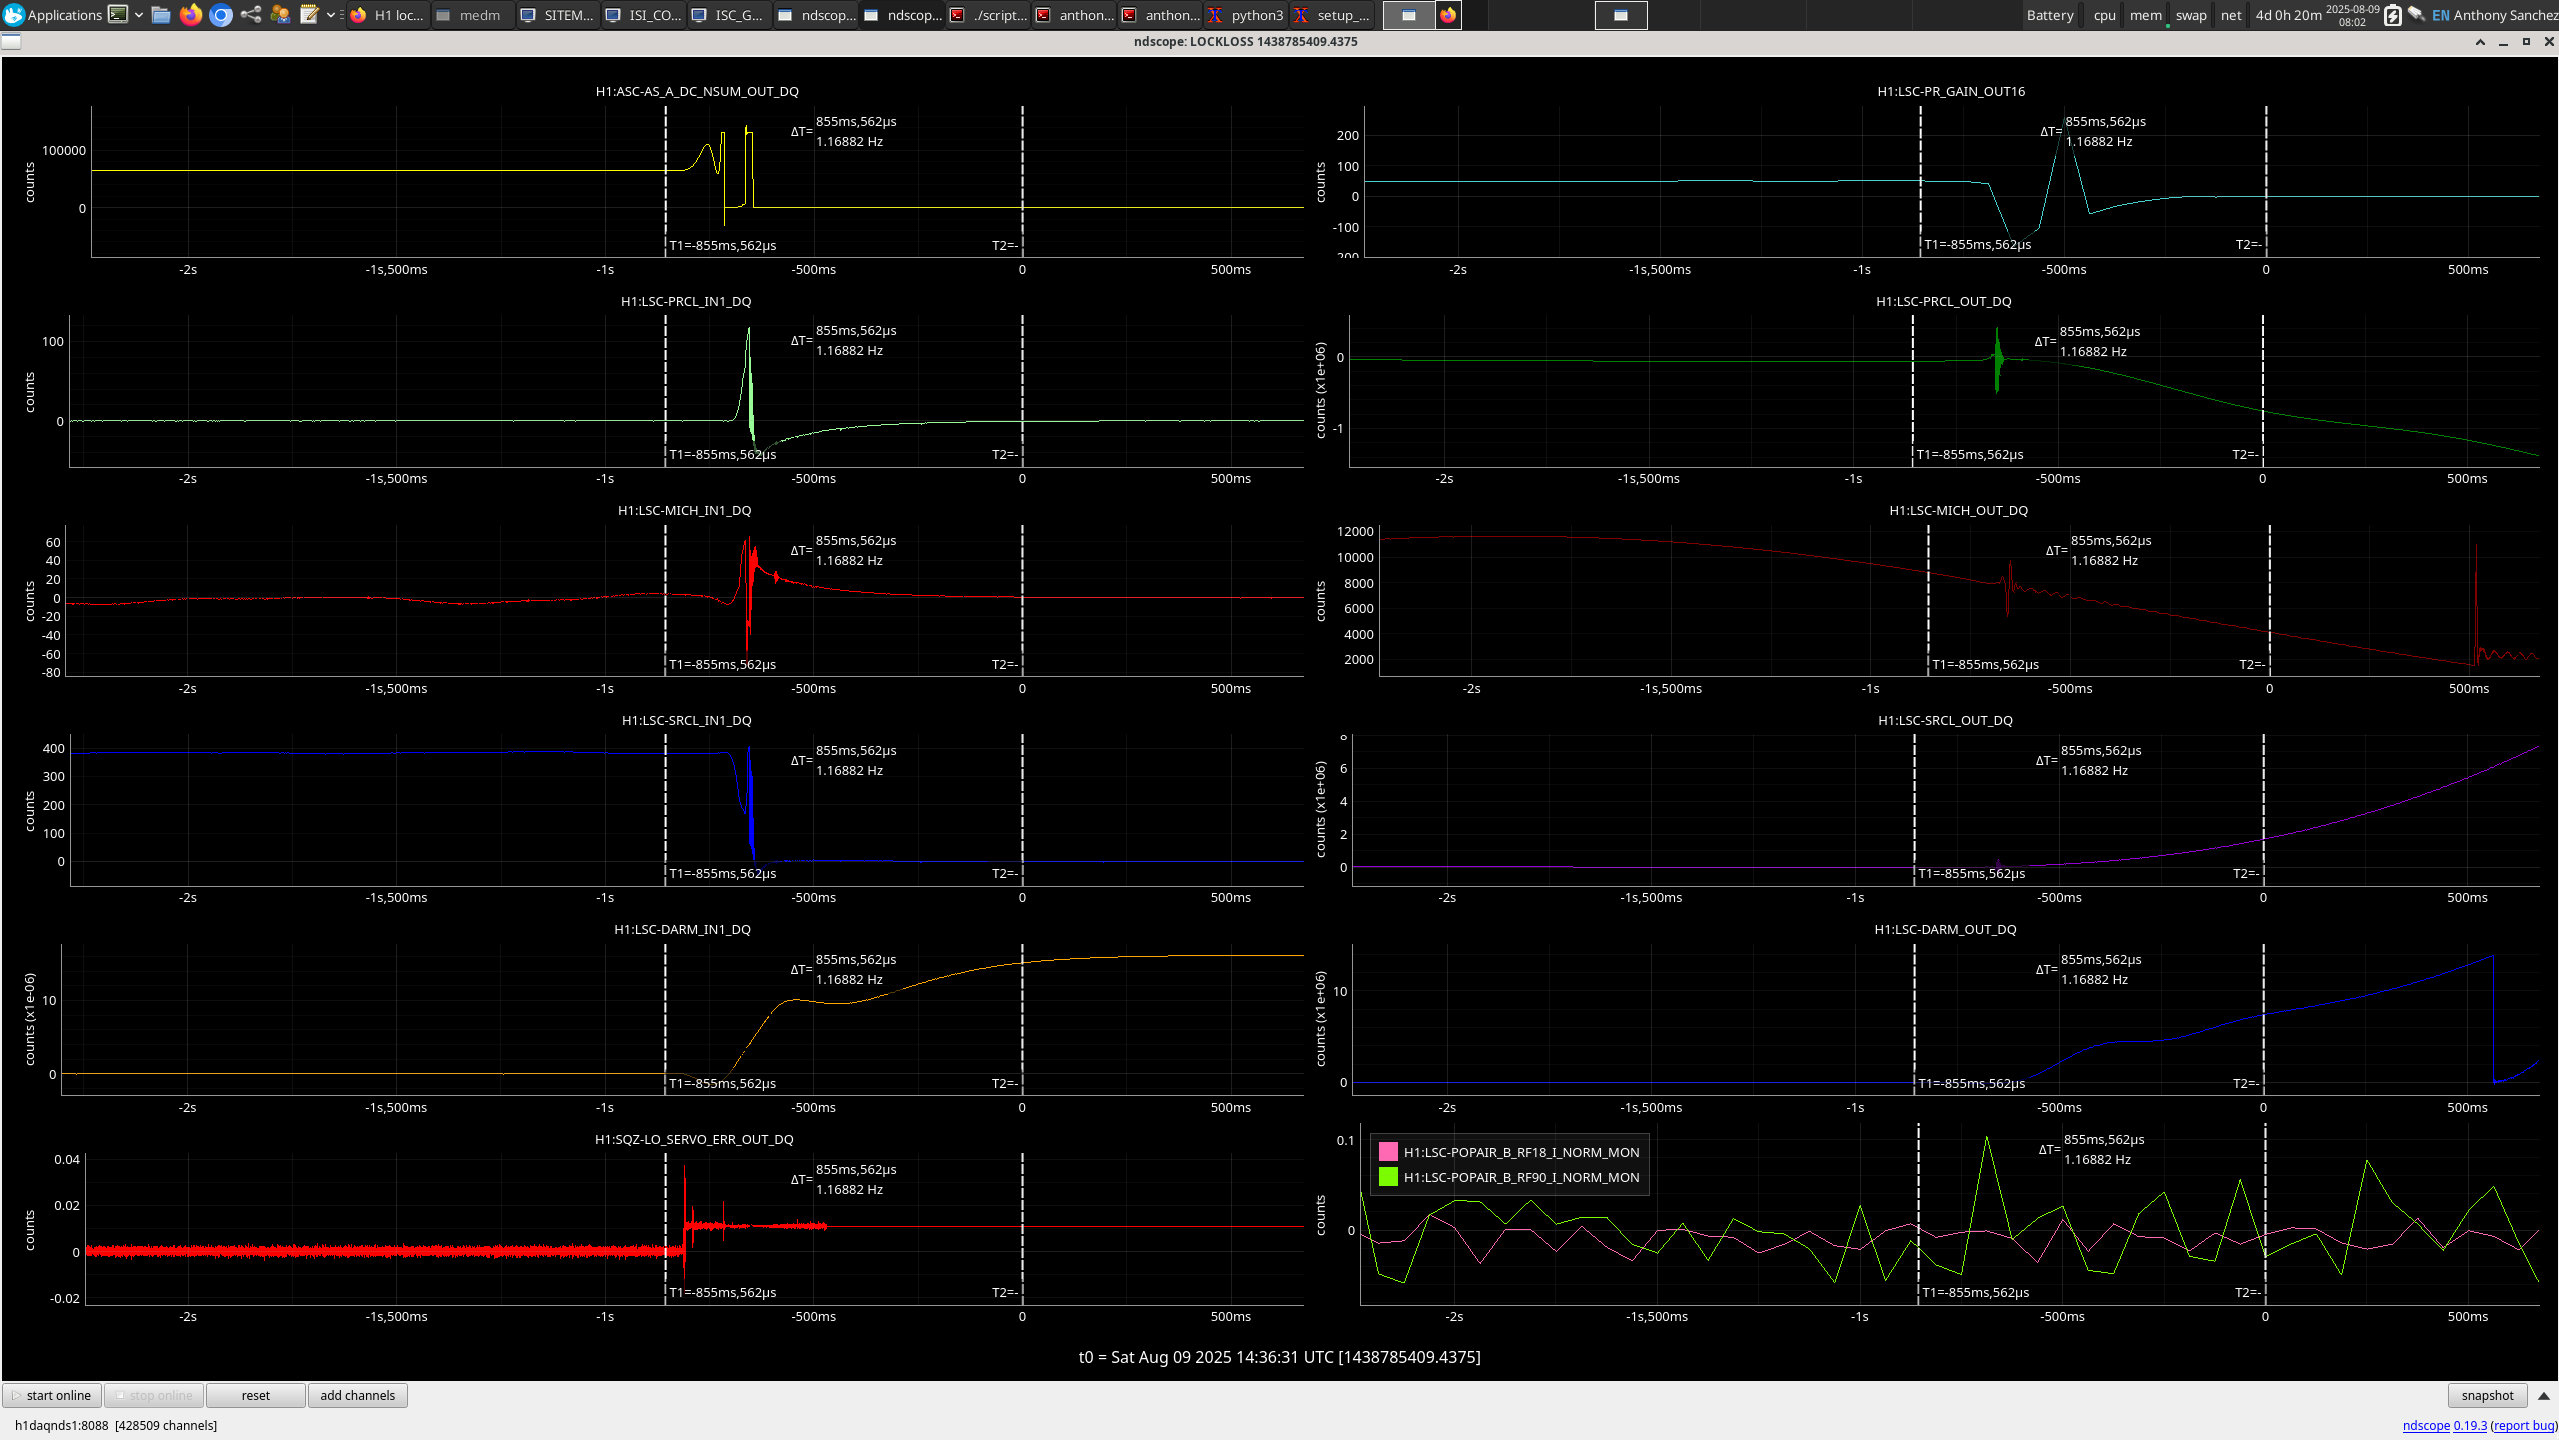Expand the dropdown arrow beside the terminal launcher

click(x=138, y=15)
